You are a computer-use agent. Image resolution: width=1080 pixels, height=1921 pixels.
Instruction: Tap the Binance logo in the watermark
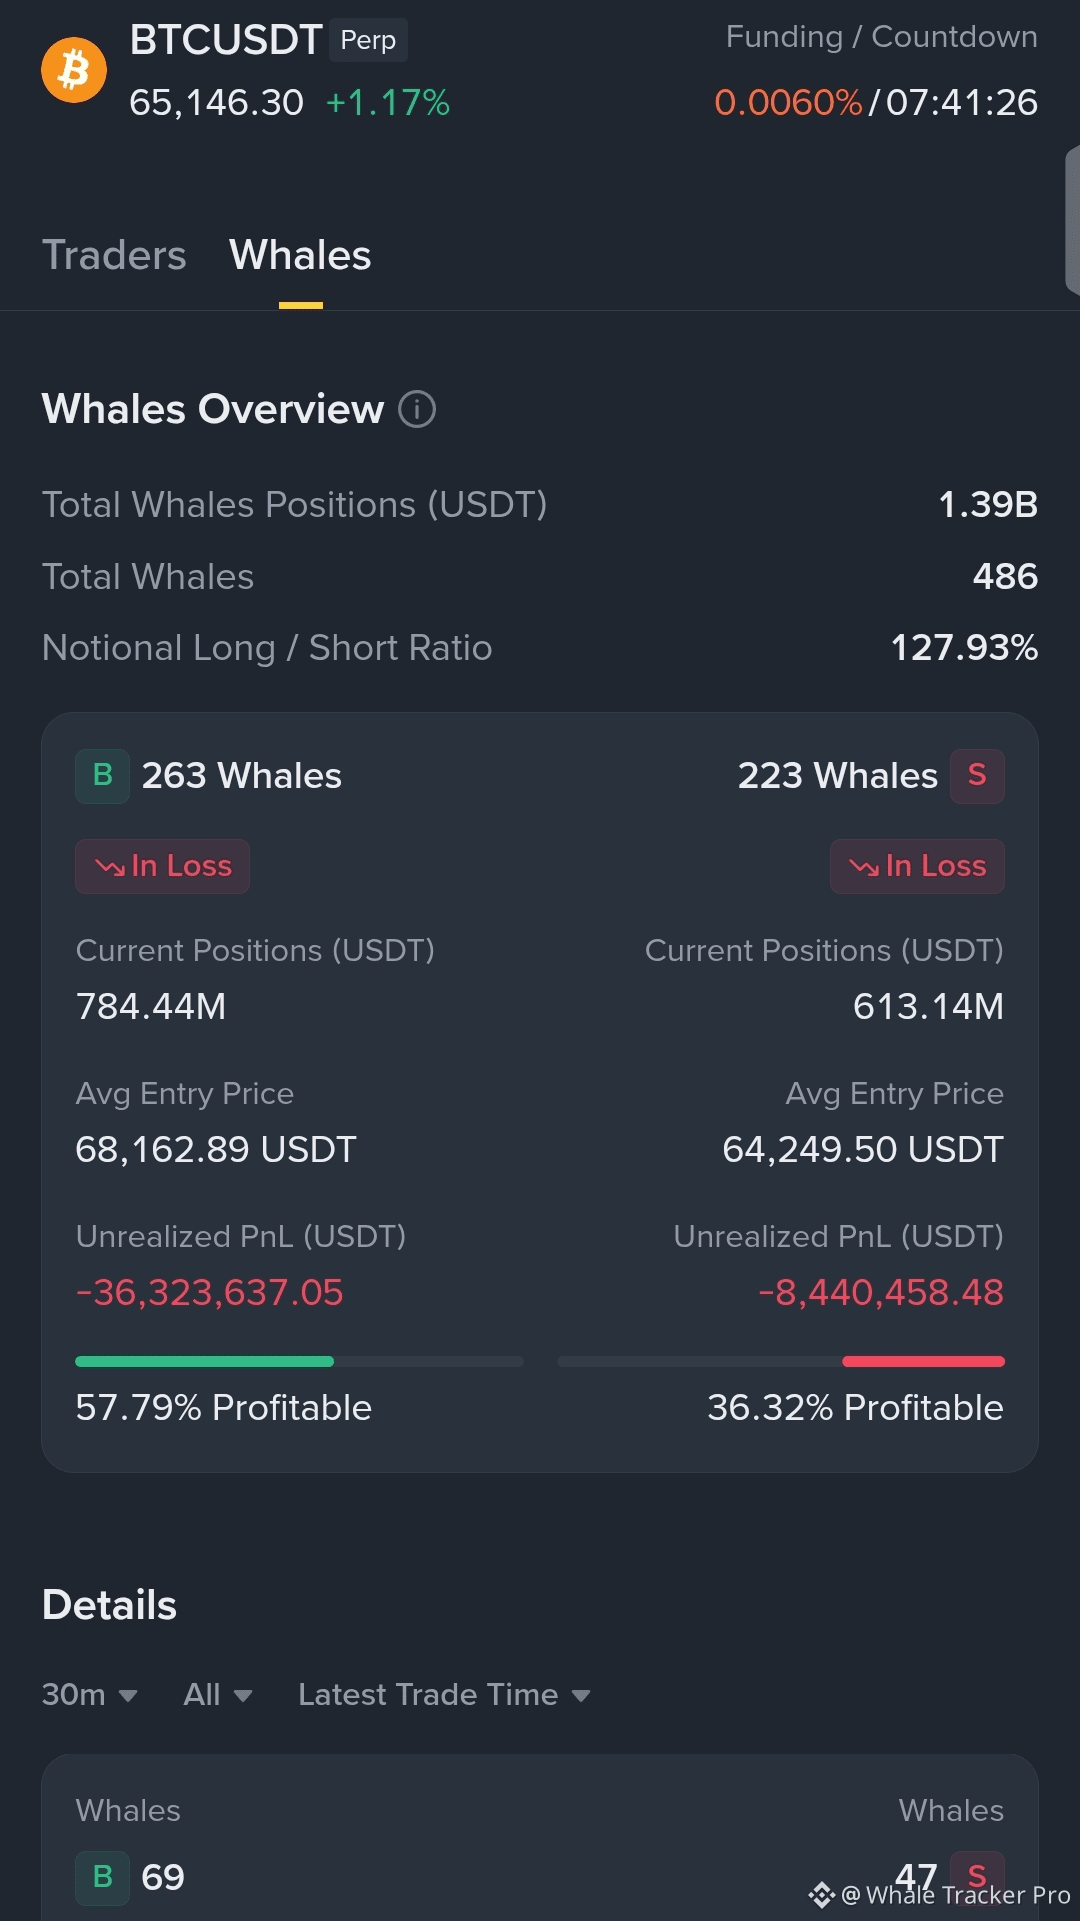click(x=821, y=1895)
